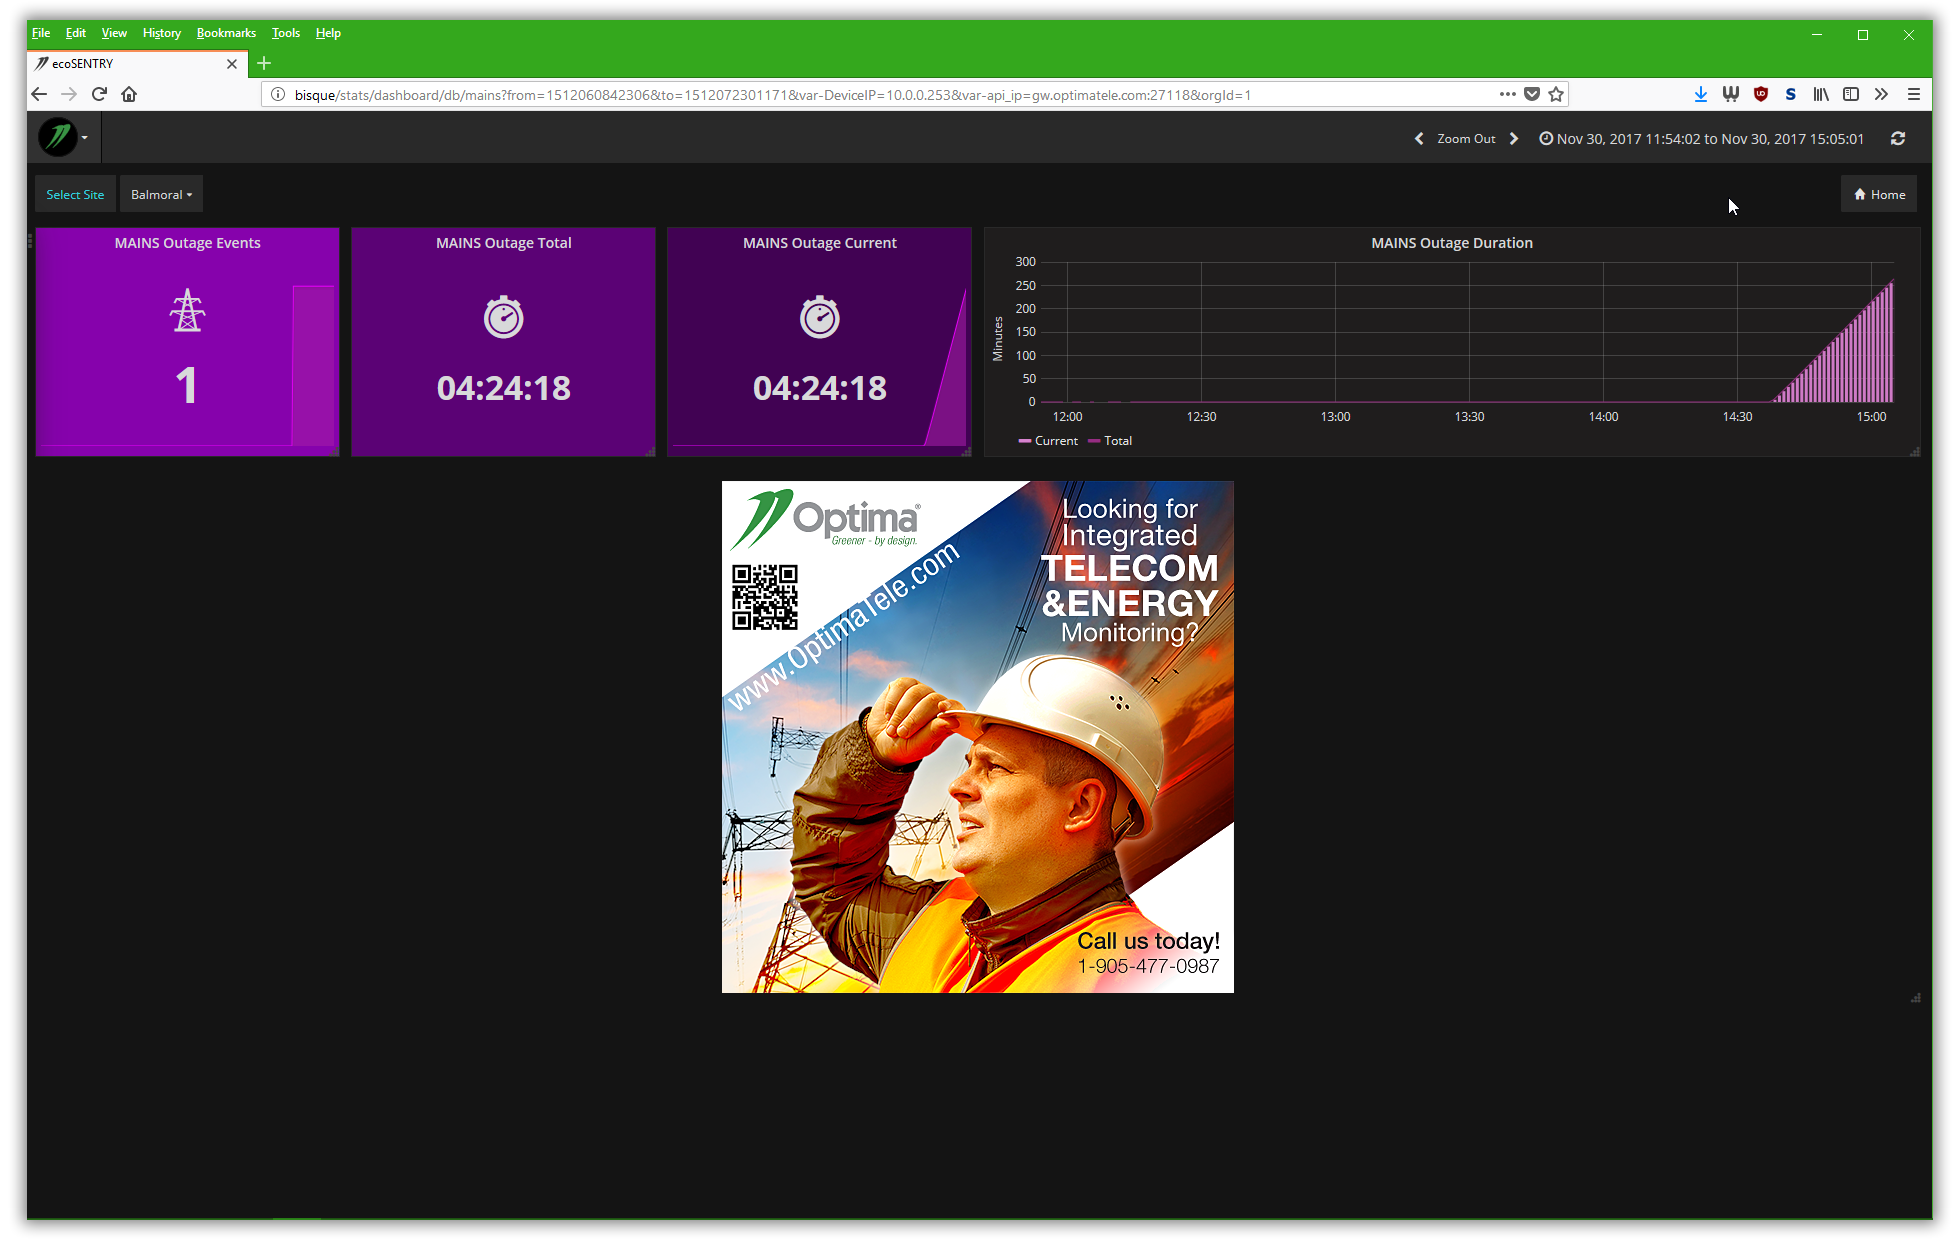Screen dimensions: 1960x1240
Task: Open the uBlock Origin shield icon
Action: point(1761,94)
